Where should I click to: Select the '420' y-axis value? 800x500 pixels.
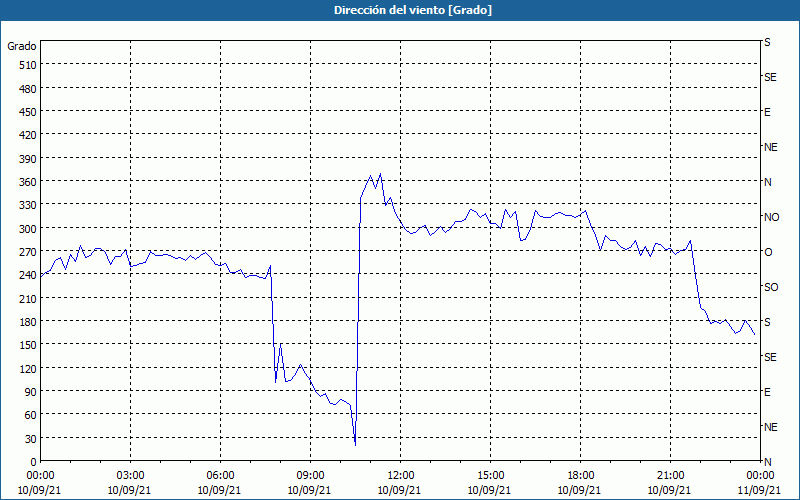pos(28,135)
